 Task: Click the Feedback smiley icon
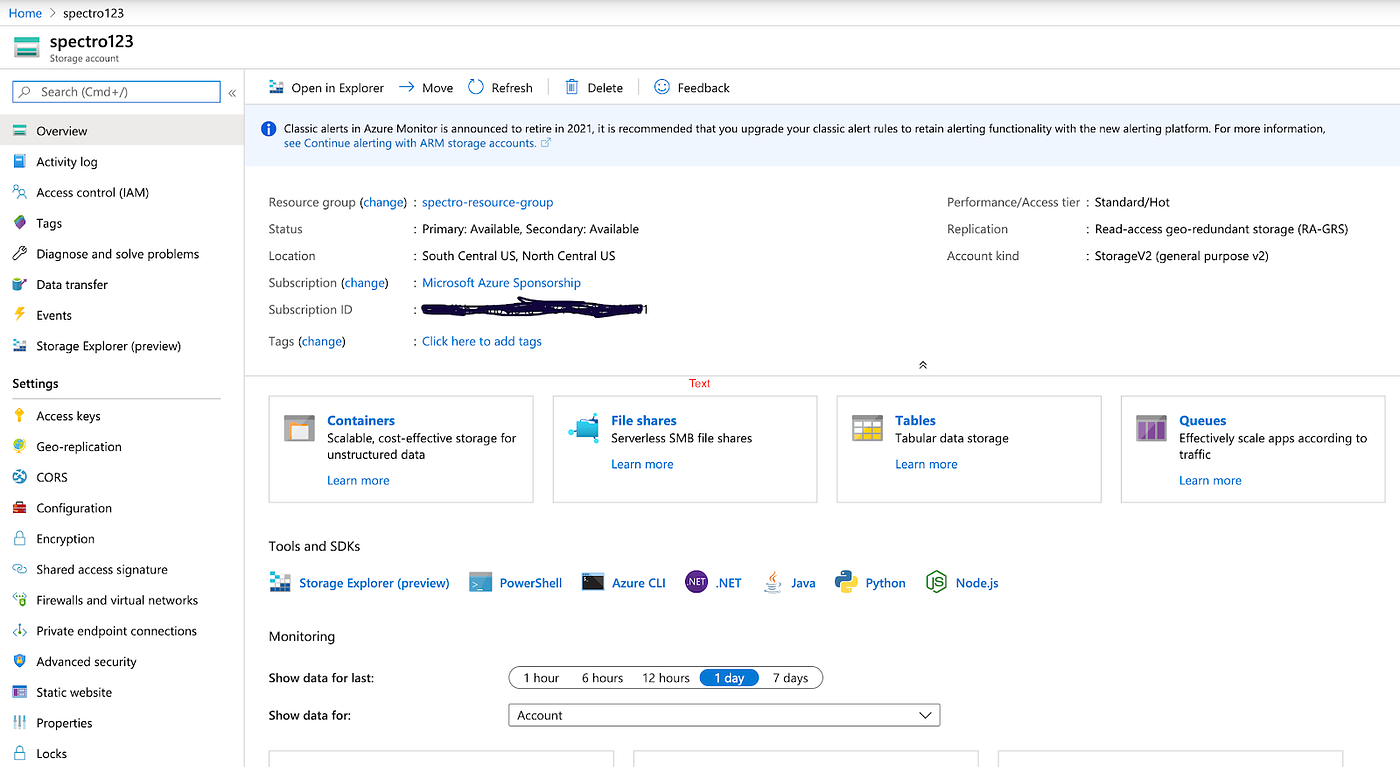coord(662,87)
